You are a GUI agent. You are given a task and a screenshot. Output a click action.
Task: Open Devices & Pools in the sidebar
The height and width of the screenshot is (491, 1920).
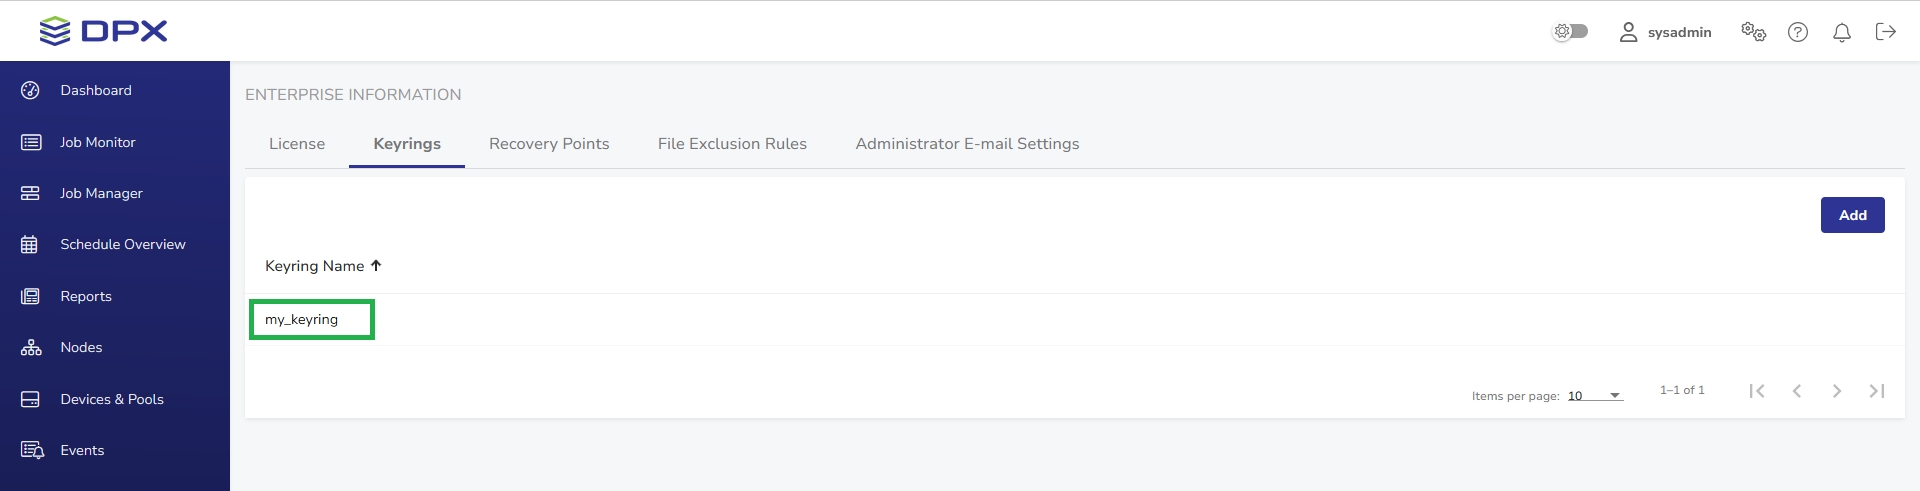point(111,399)
